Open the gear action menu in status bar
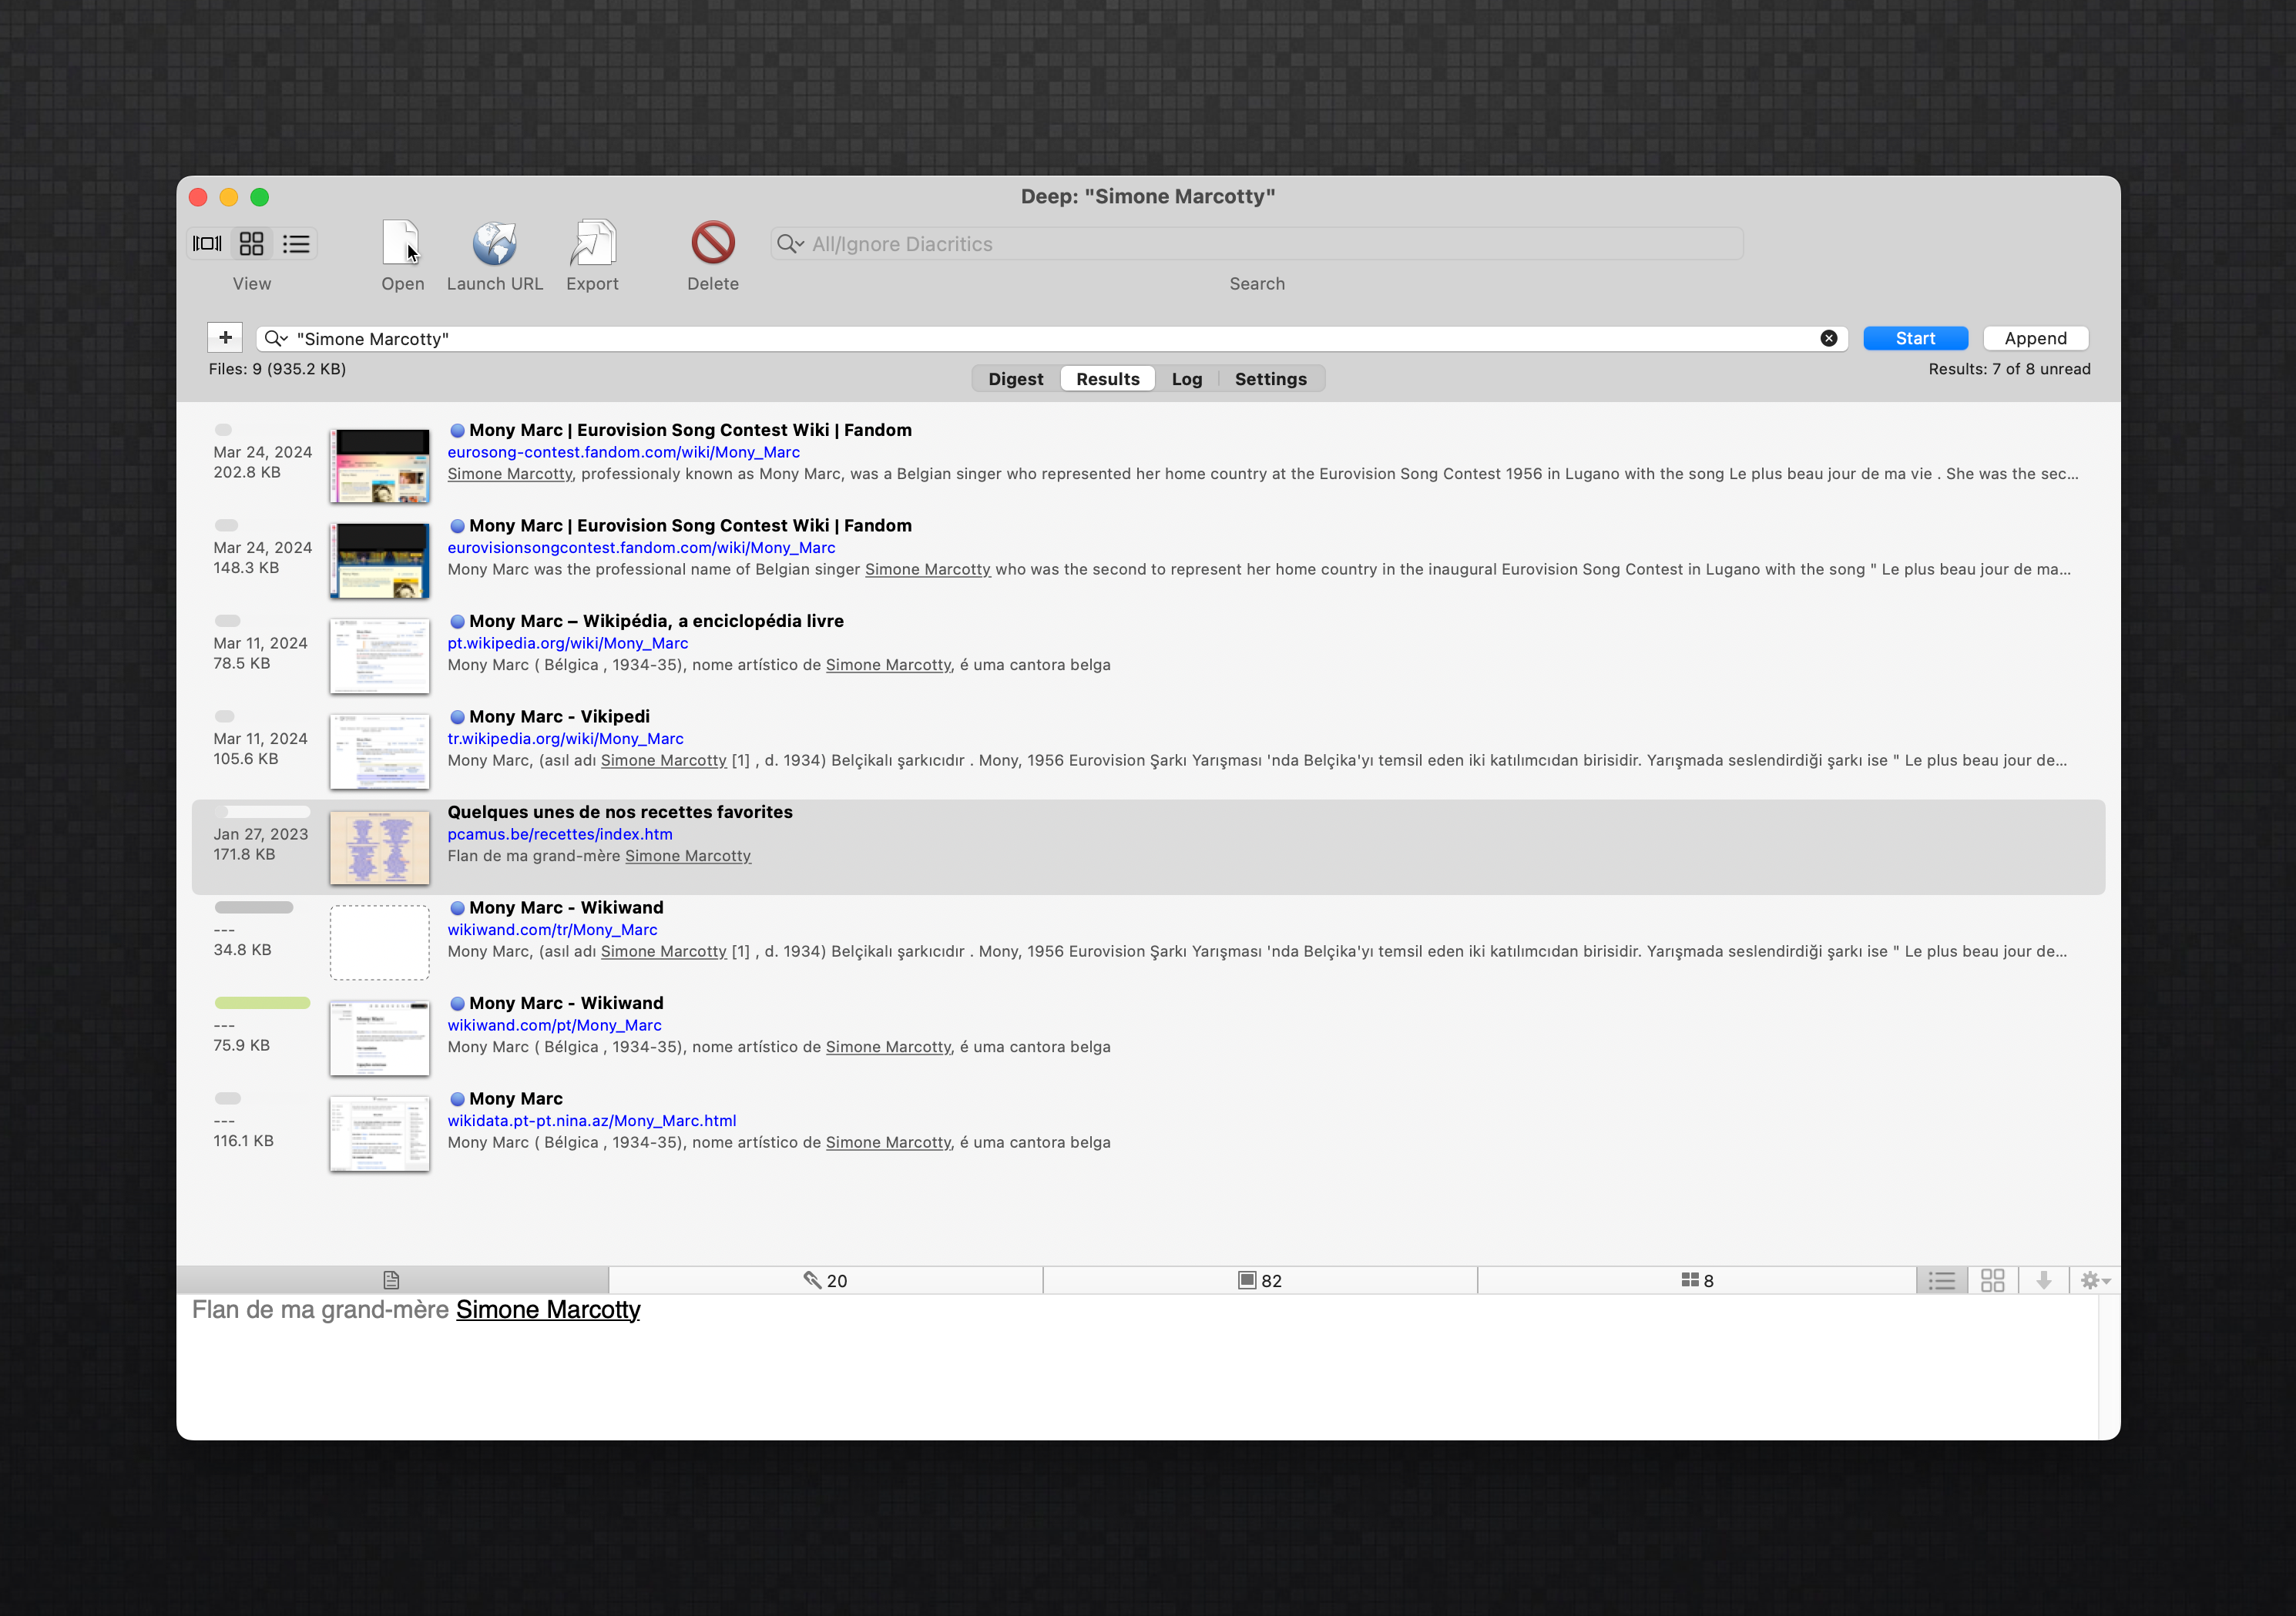 2095,1280
